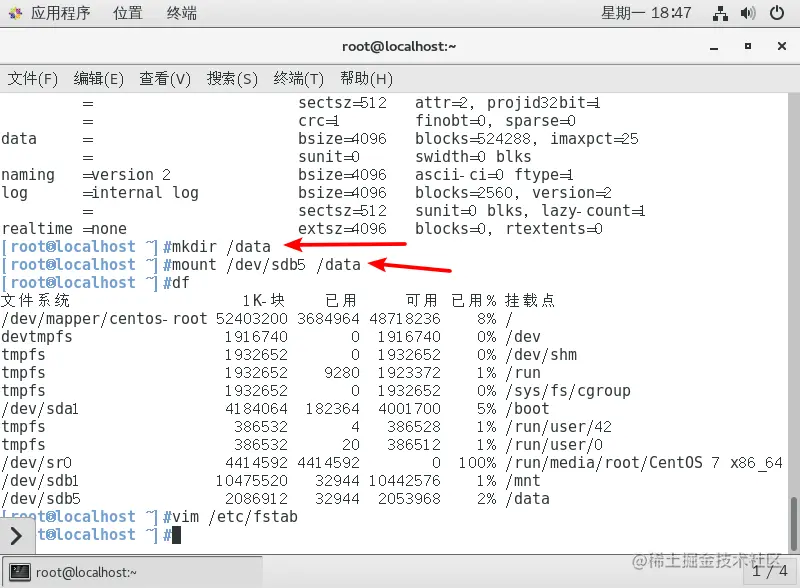Open the 文件(F) menu

click(32, 79)
